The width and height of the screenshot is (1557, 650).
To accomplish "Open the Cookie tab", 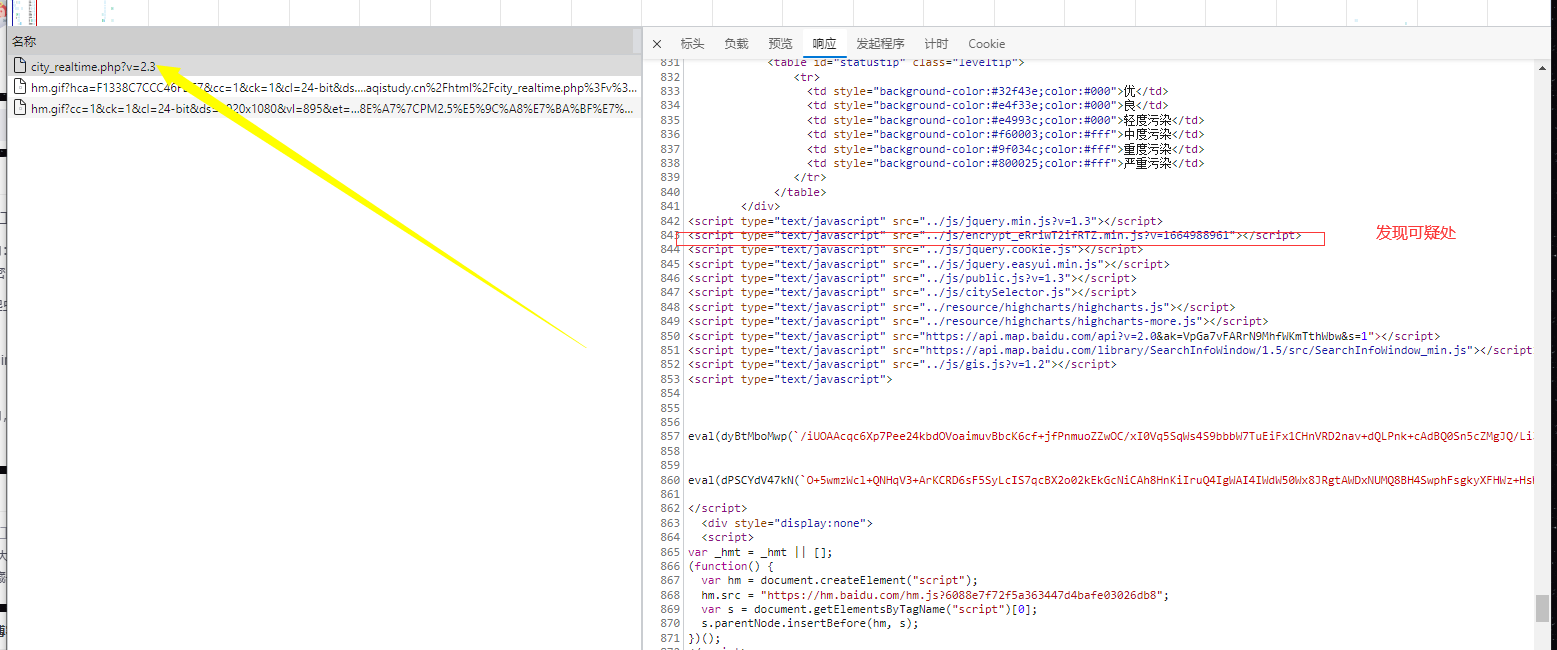I will (986, 44).
